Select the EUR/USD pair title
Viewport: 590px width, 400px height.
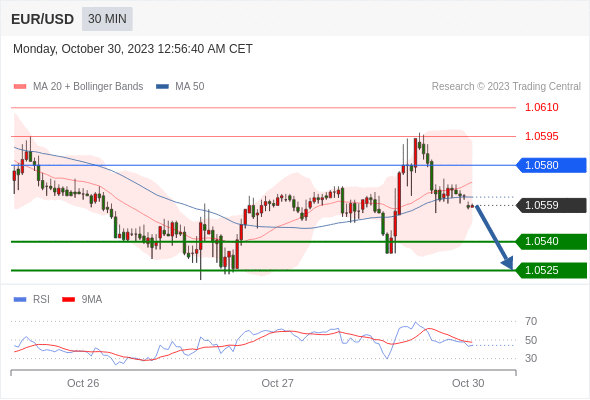coord(43,19)
